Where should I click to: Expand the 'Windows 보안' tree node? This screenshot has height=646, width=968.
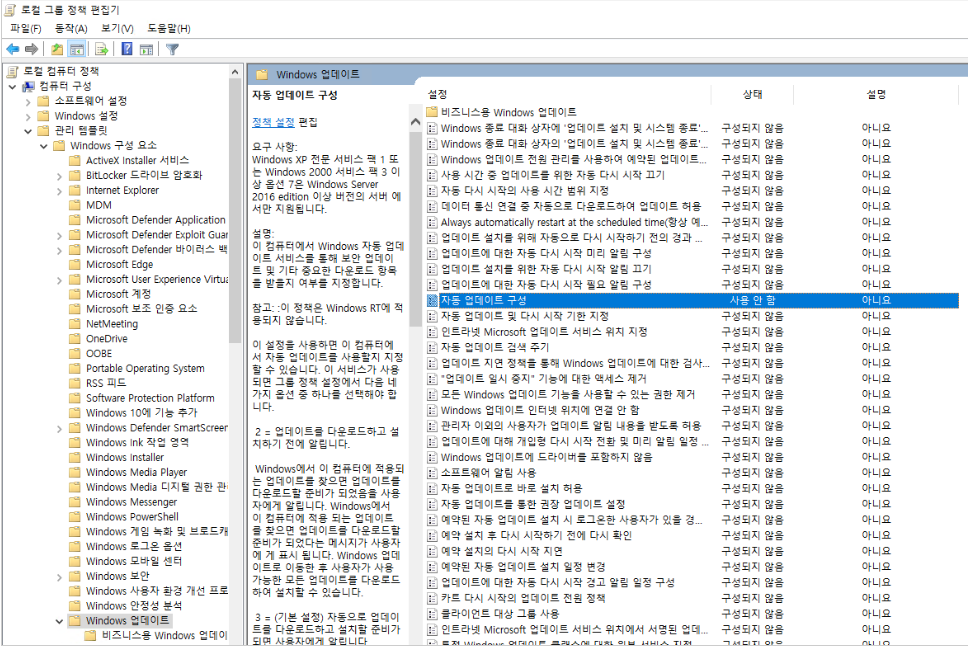coord(59,576)
